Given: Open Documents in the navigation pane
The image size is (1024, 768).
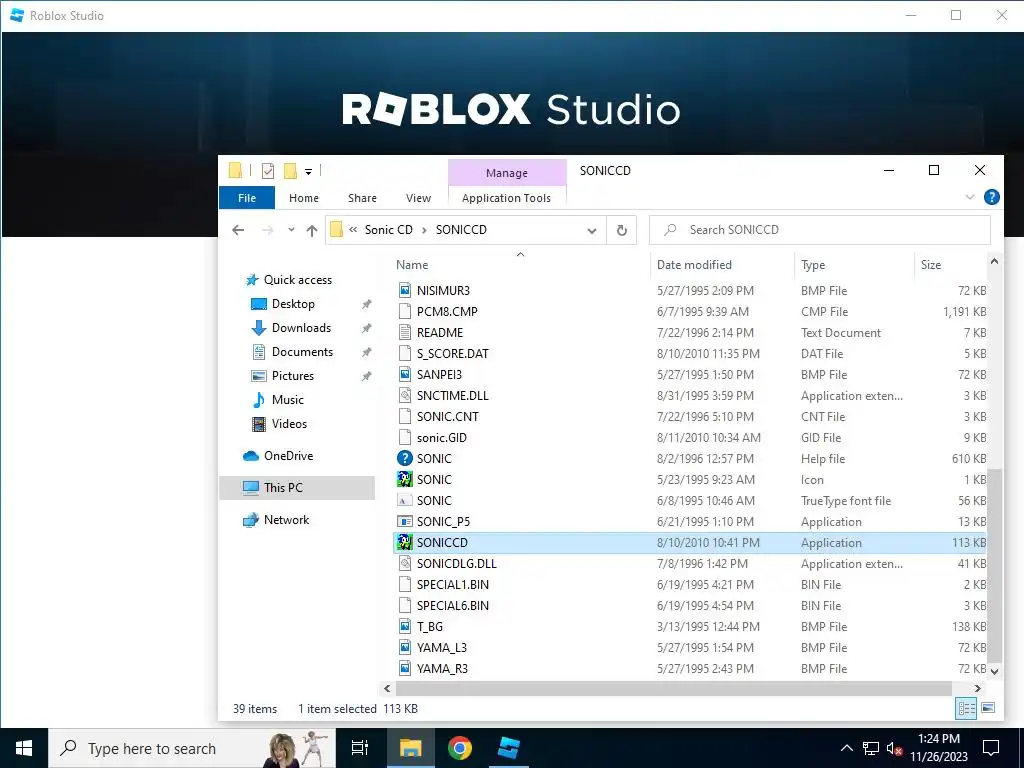Looking at the screenshot, I should pyautogui.click(x=302, y=352).
